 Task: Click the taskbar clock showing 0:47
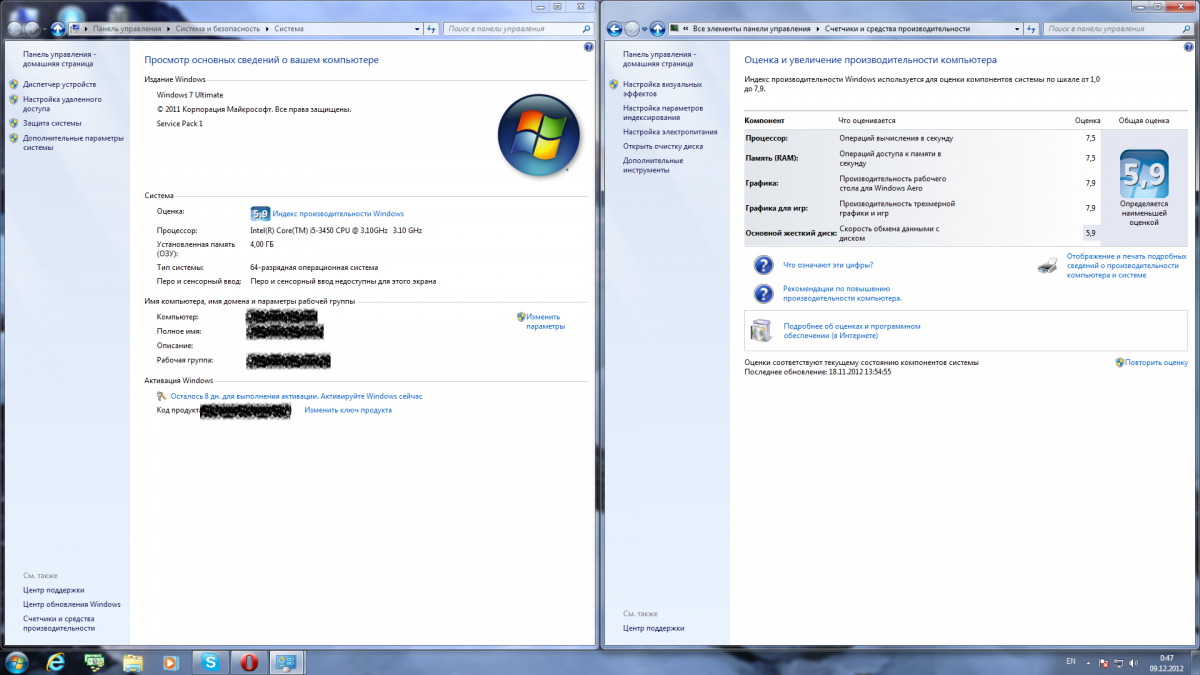point(1166,662)
